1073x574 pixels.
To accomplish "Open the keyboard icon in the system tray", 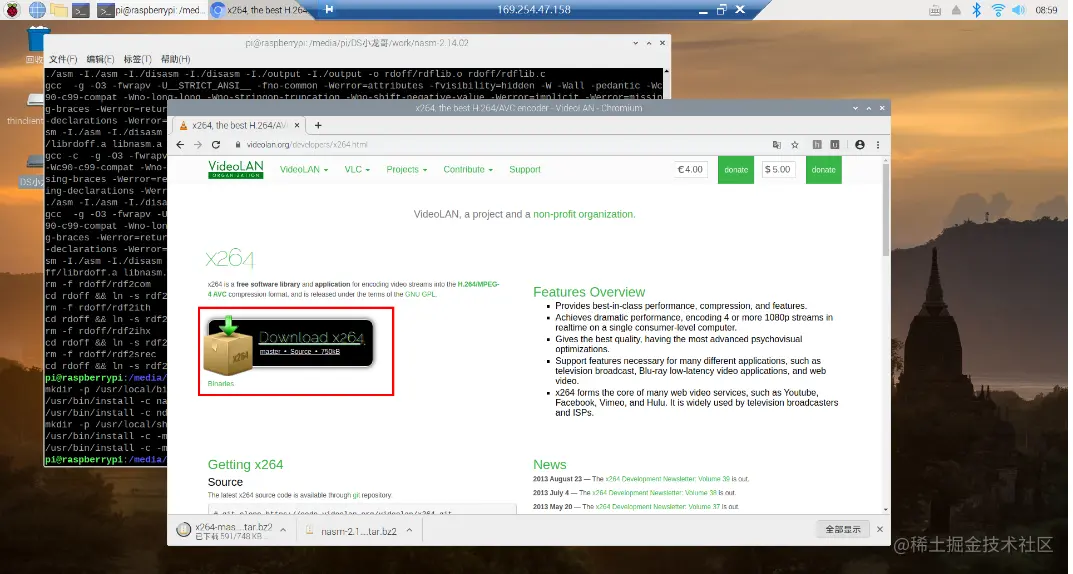I will [935, 10].
